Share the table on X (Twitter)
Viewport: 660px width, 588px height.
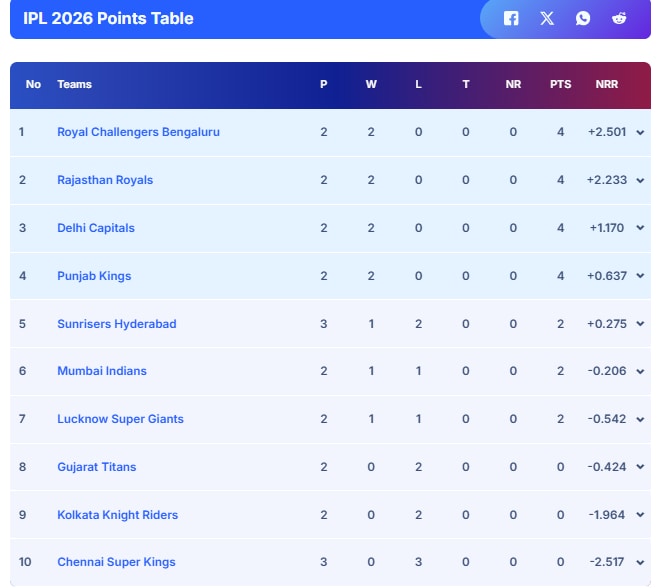click(x=547, y=19)
